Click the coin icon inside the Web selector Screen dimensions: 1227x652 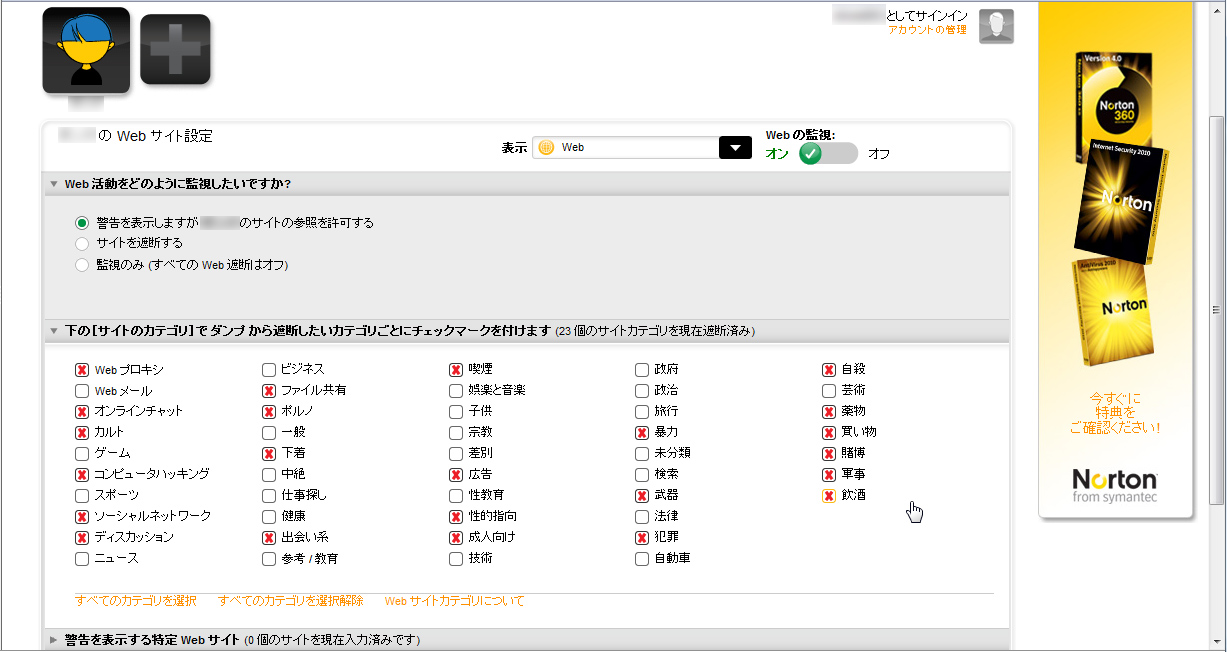(545, 147)
